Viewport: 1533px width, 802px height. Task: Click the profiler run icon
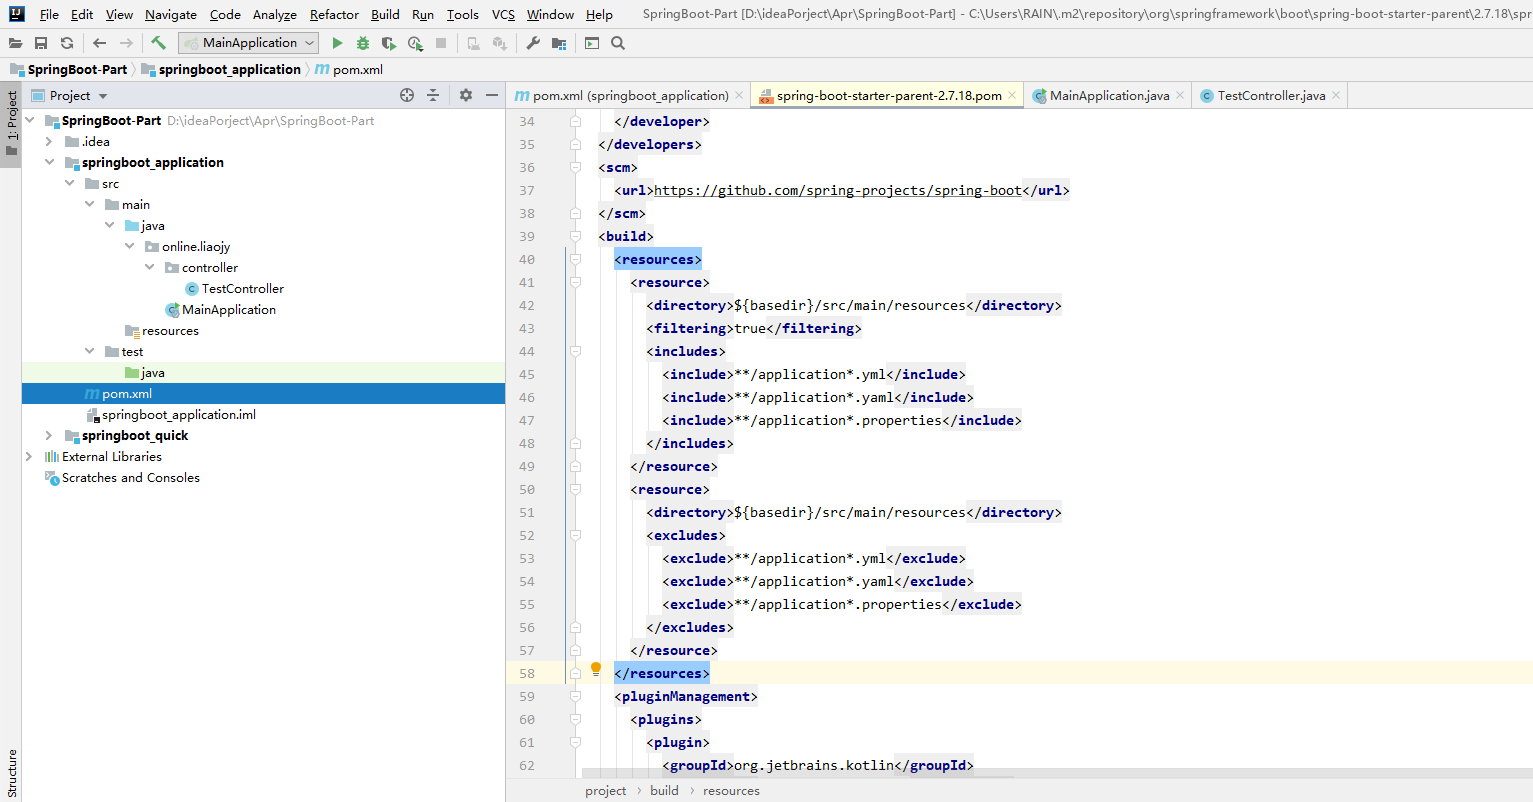[415, 43]
